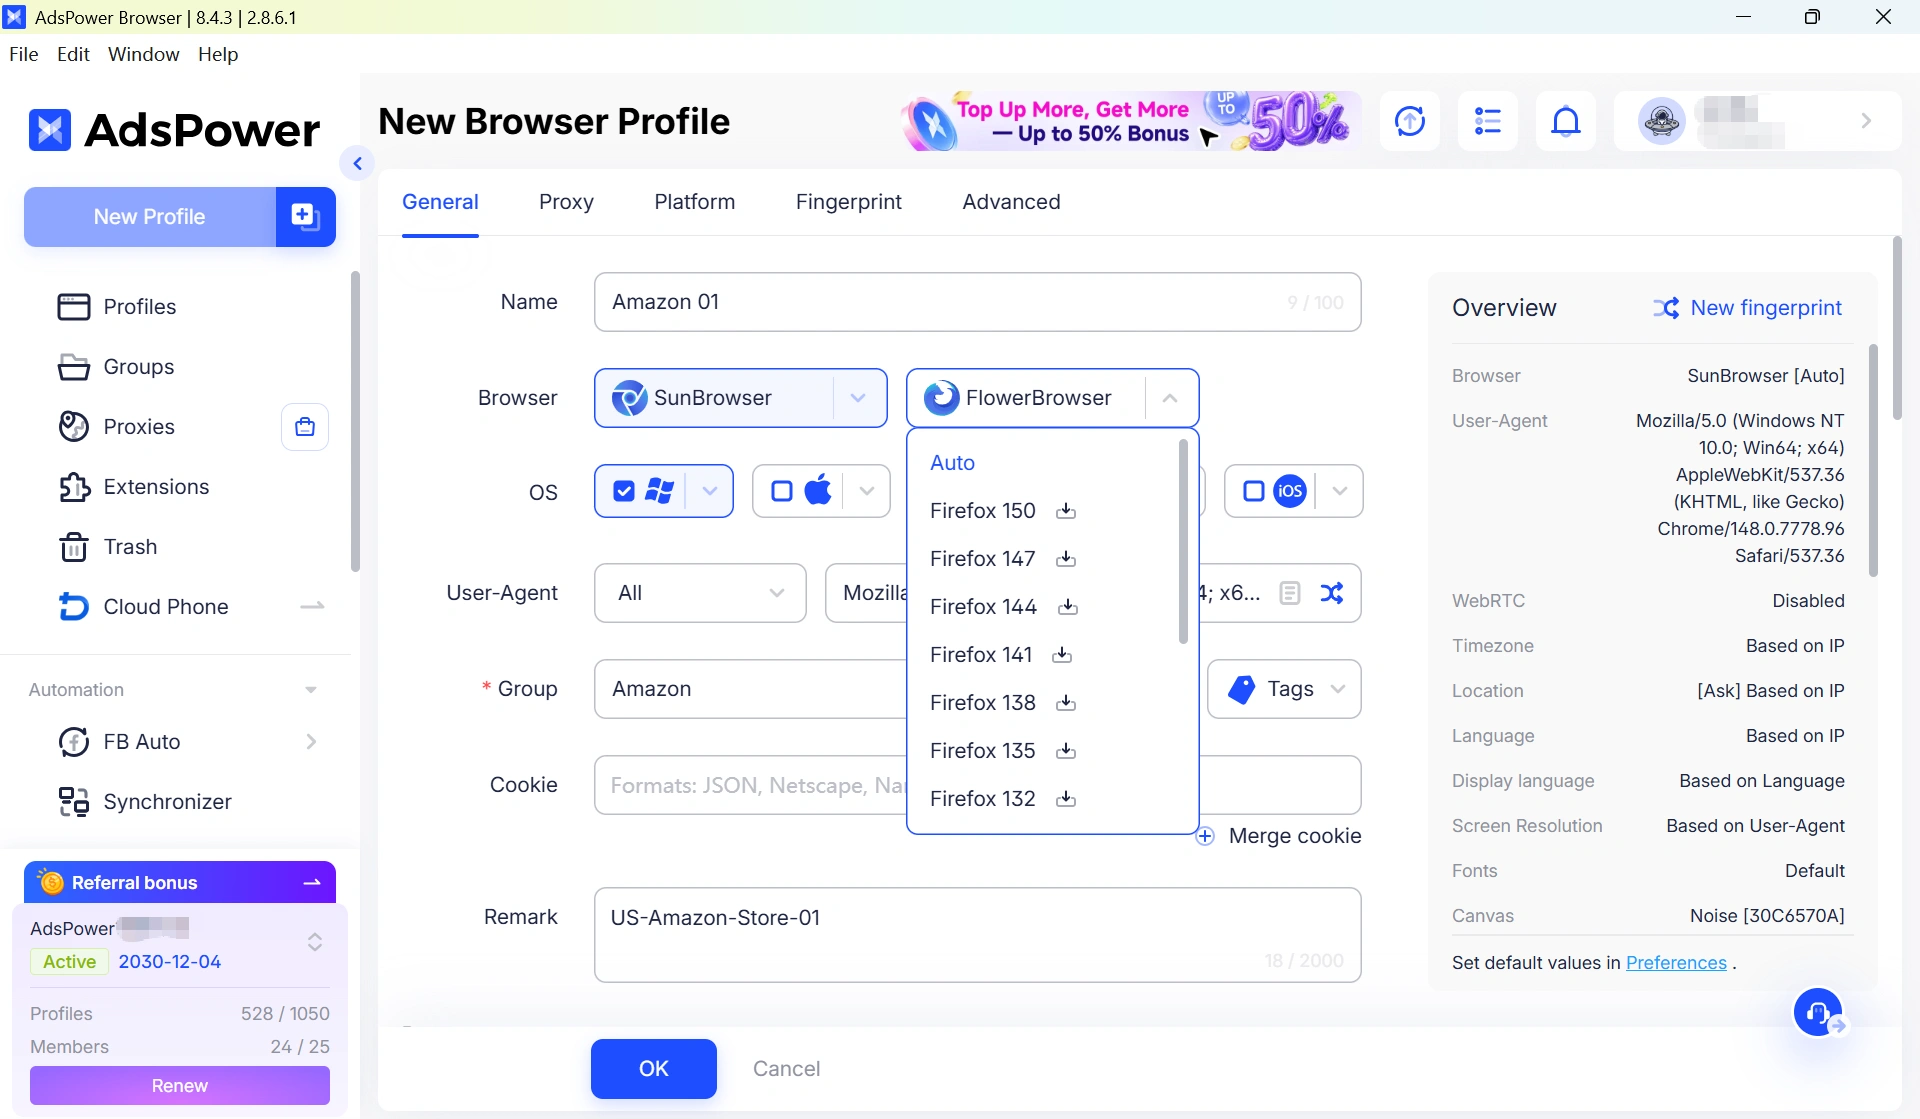This screenshot has width=1920, height=1119.
Task: Open the macOS version dropdown
Action: tap(867, 491)
